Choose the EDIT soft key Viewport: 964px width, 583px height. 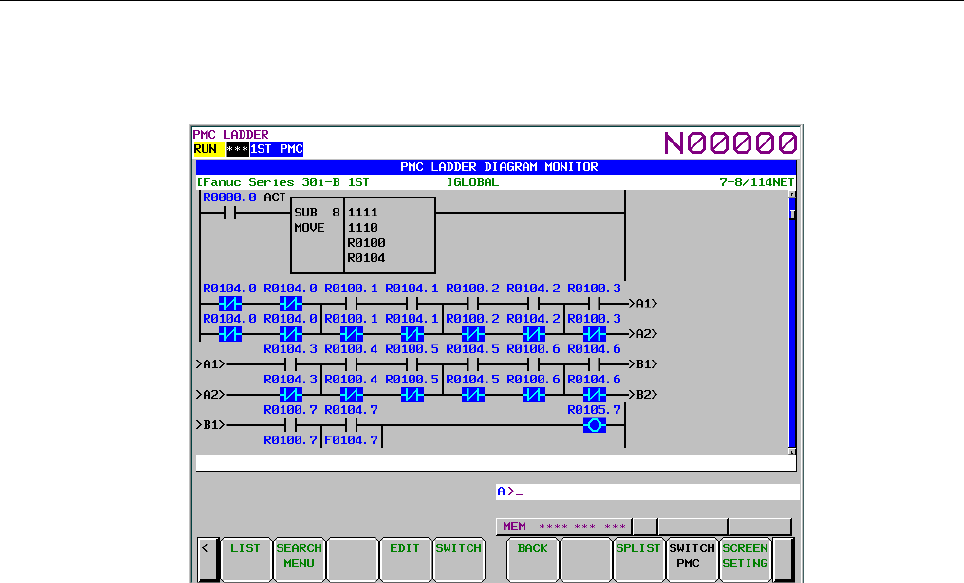(405, 558)
